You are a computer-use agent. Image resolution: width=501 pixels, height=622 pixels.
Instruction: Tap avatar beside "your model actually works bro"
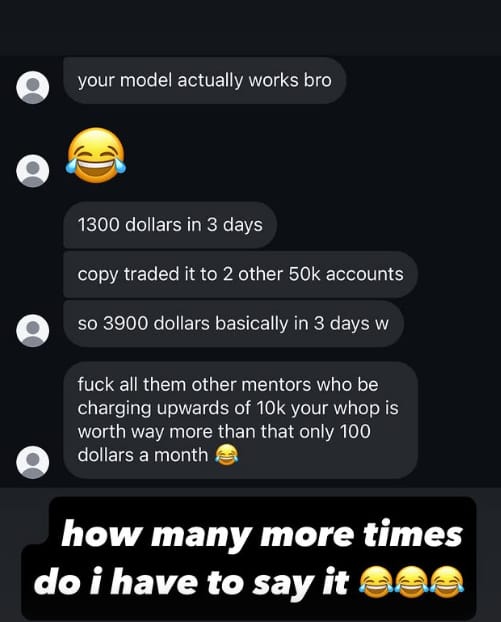coord(33,87)
